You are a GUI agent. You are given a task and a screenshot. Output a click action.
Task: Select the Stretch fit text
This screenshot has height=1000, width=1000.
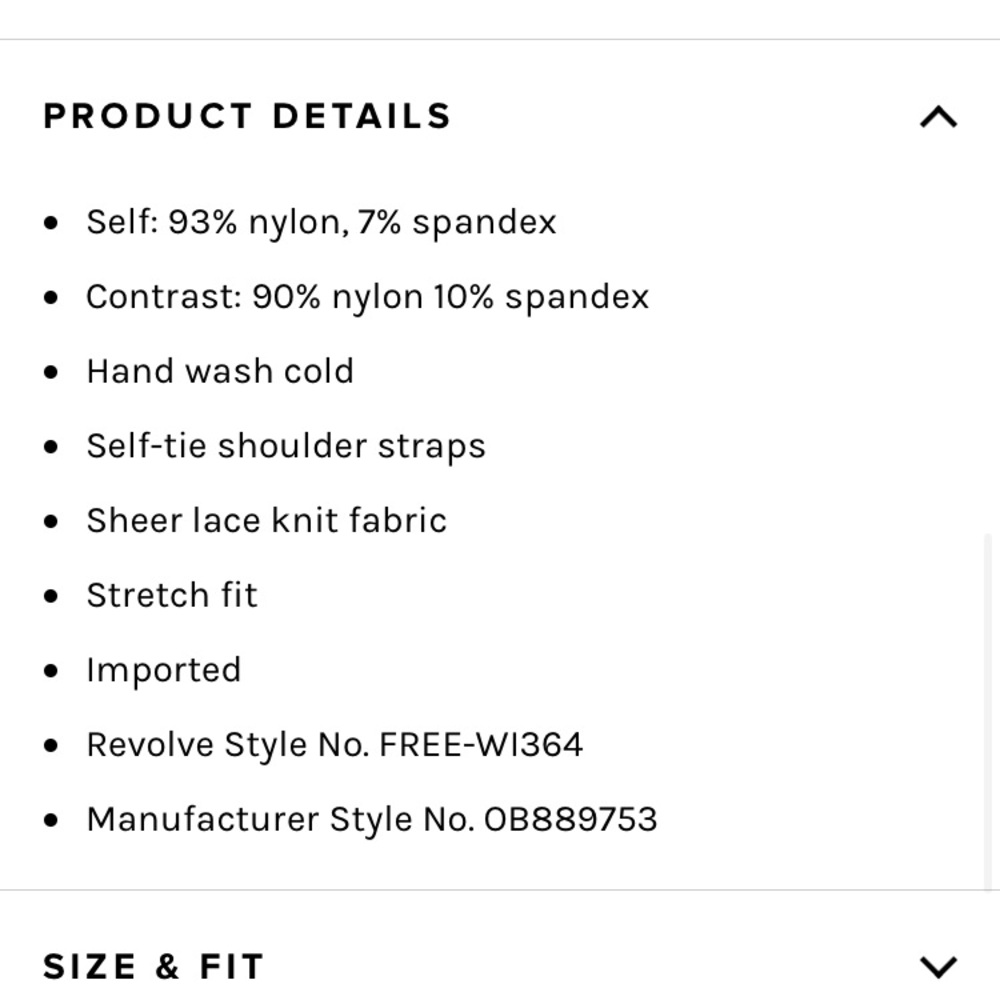tap(172, 596)
